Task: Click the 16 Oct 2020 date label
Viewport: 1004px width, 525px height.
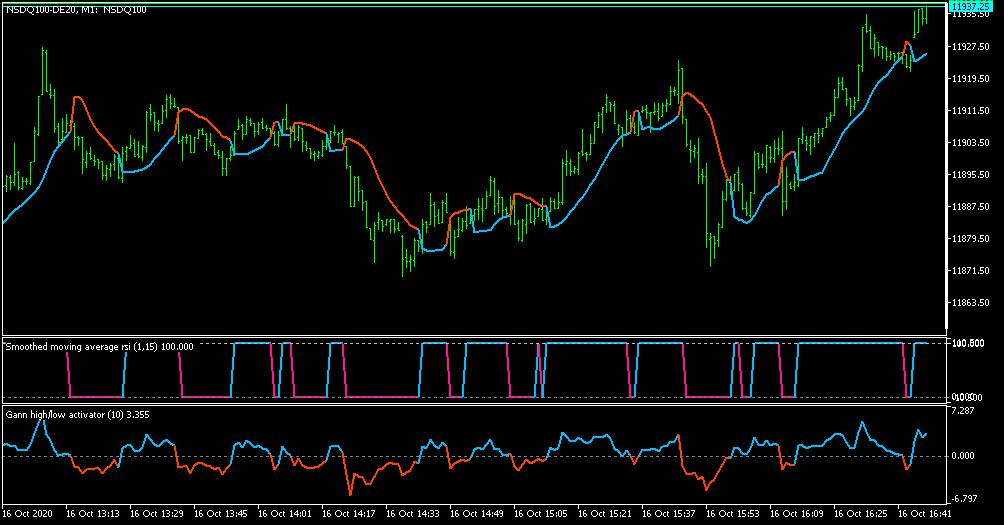Action: [28, 513]
